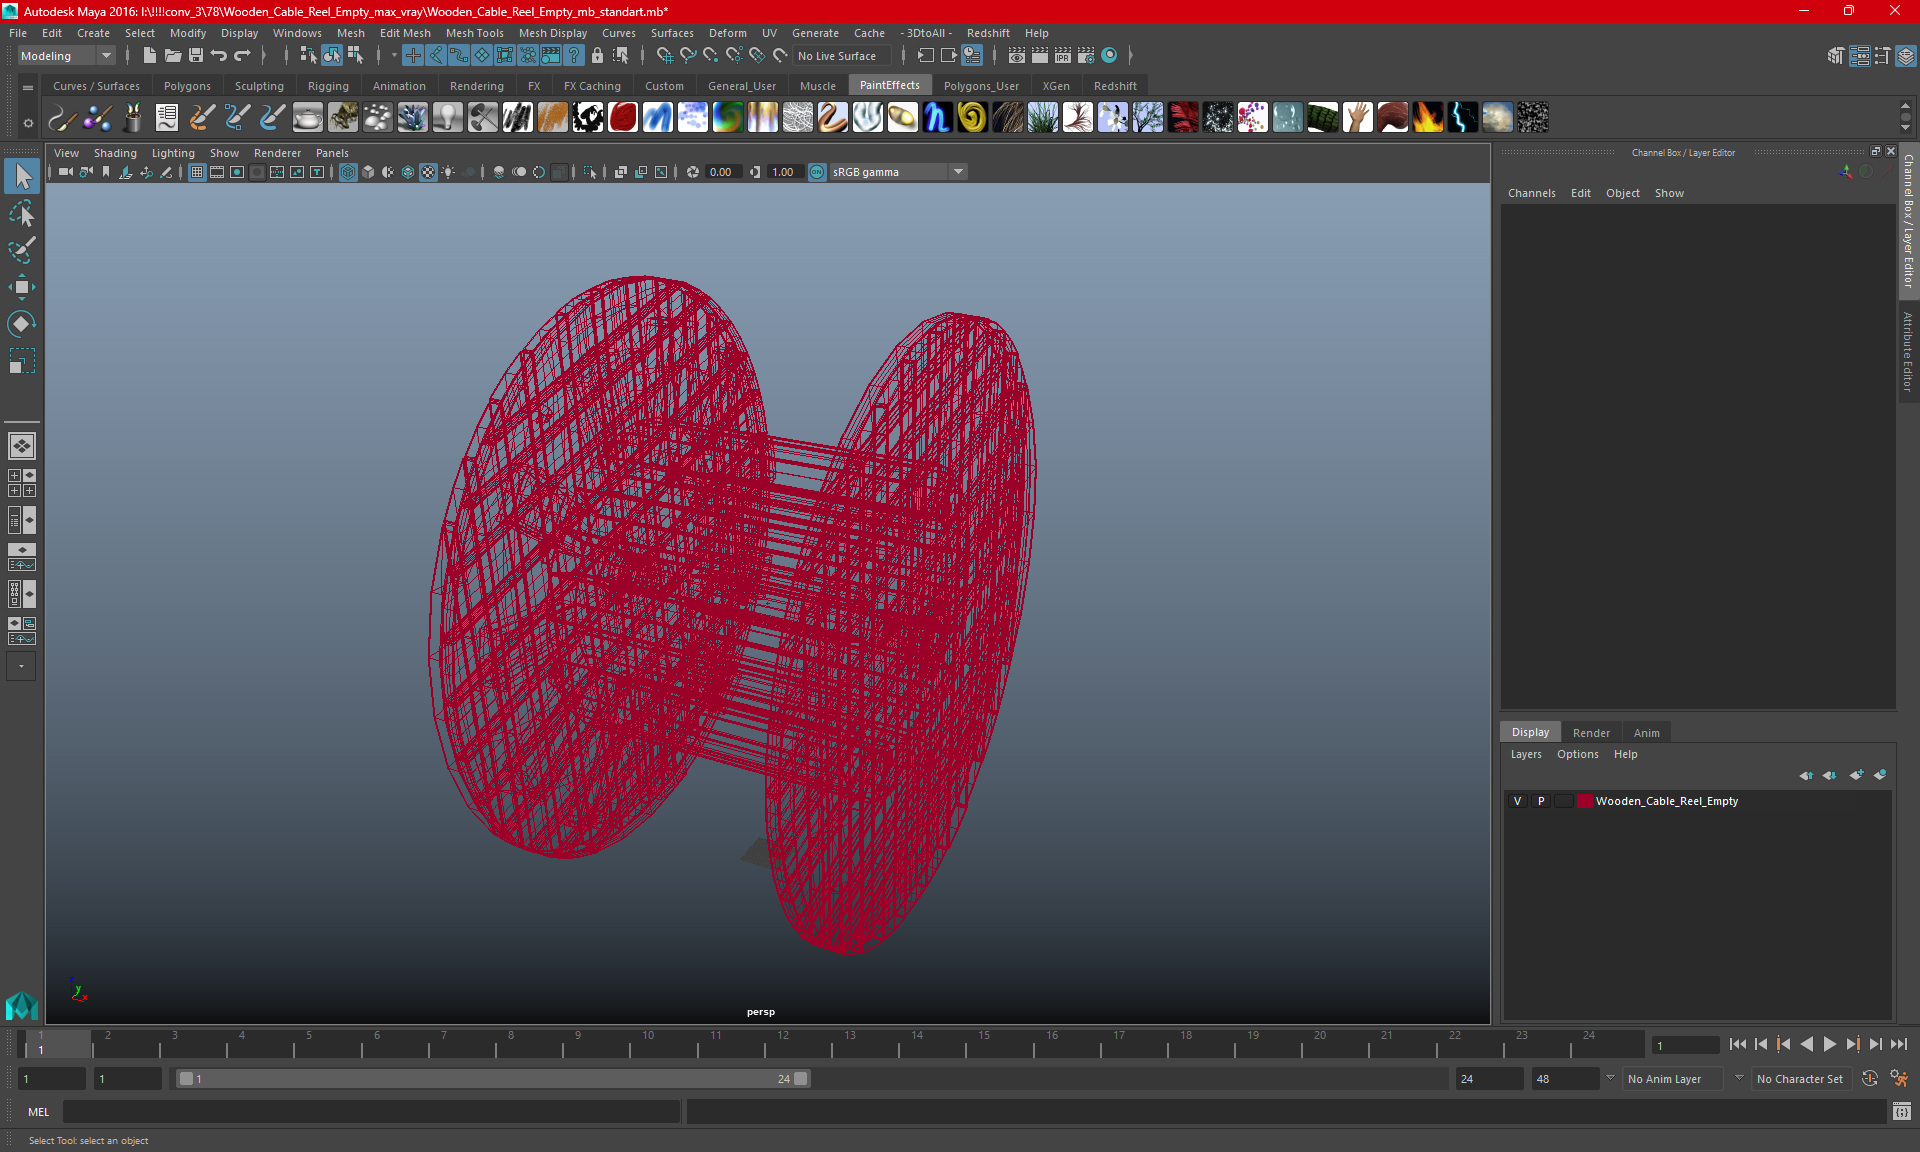The height and width of the screenshot is (1152, 1920).
Task: Switch to the Polygons shelf tab
Action: [187, 86]
